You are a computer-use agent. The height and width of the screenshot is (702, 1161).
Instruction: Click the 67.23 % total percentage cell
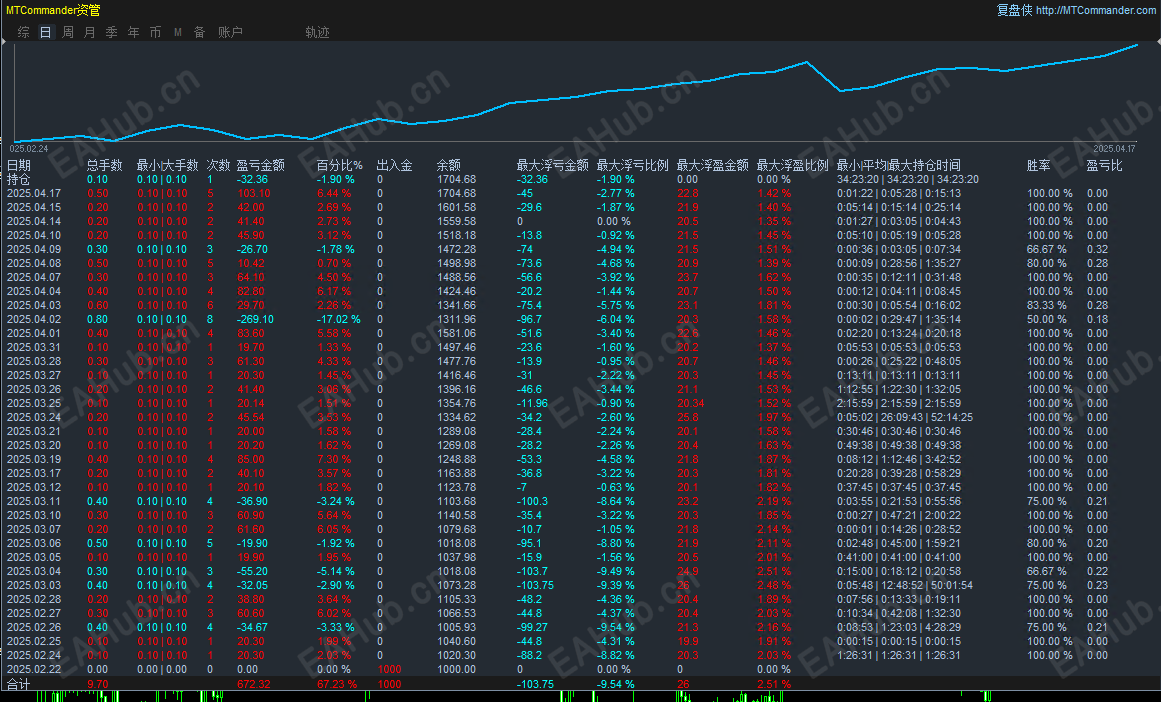337,684
